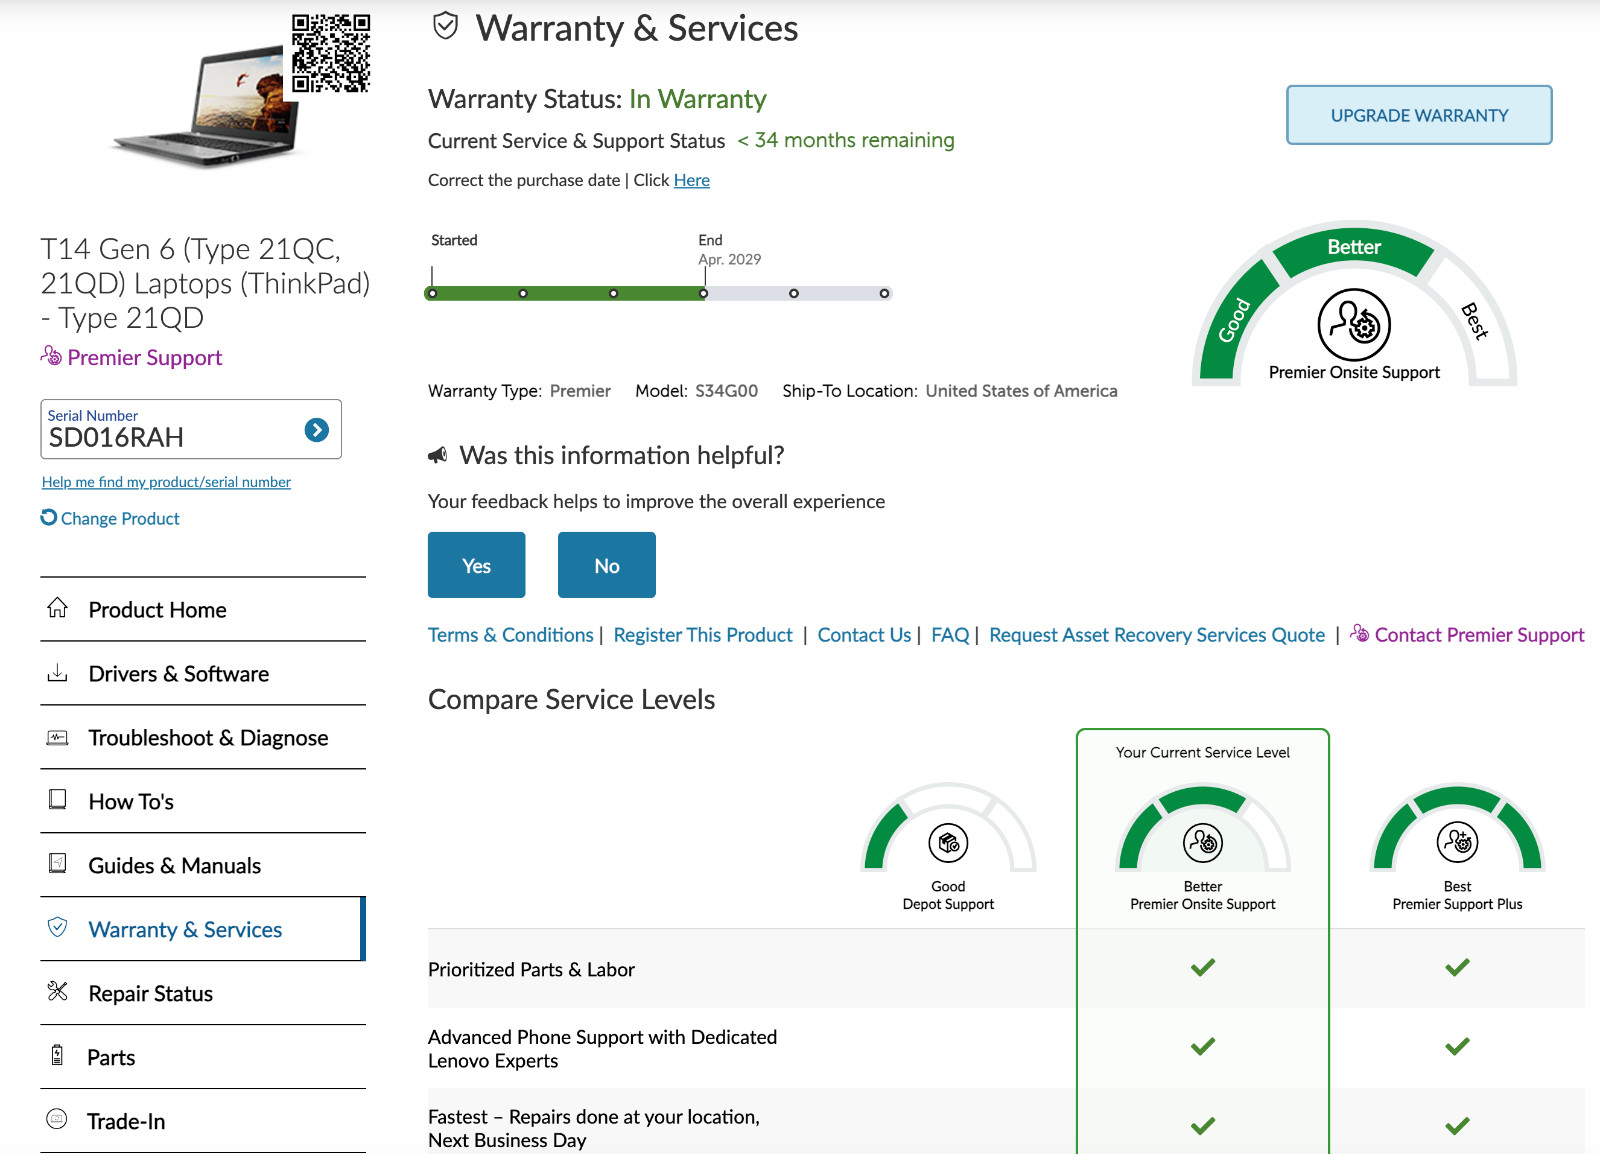Image resolution: width=1600 pixels, height=1154 pixels.
Task: Click the Premier Onsite Support gauge icon
Action: point(1354,324)
